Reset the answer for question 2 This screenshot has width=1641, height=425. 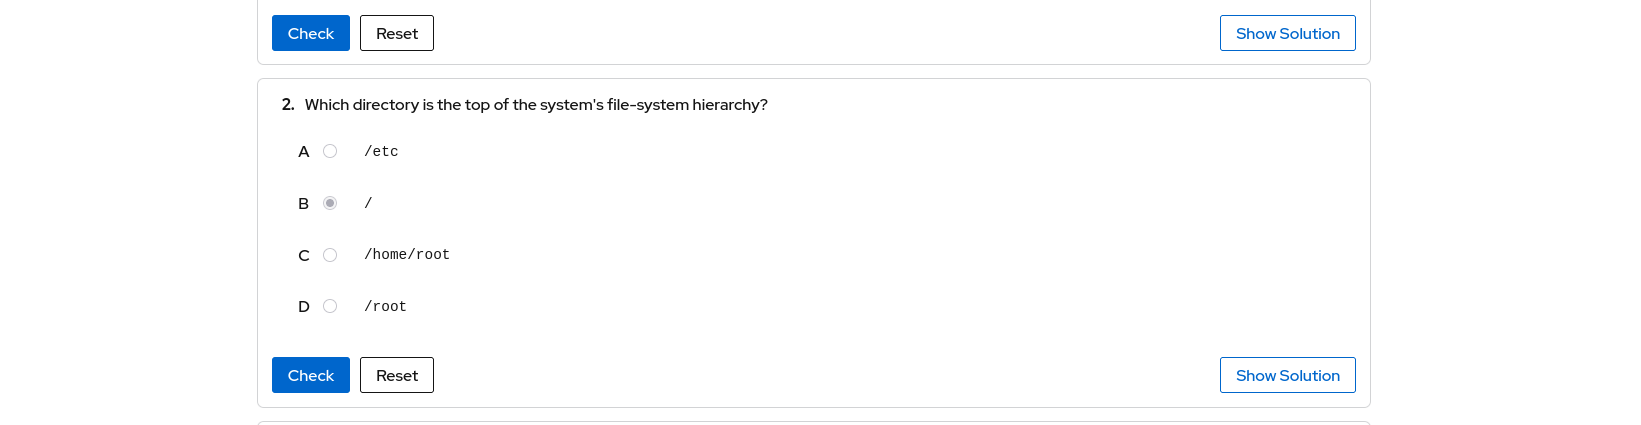pyautogui.click(x=397, y=375)
